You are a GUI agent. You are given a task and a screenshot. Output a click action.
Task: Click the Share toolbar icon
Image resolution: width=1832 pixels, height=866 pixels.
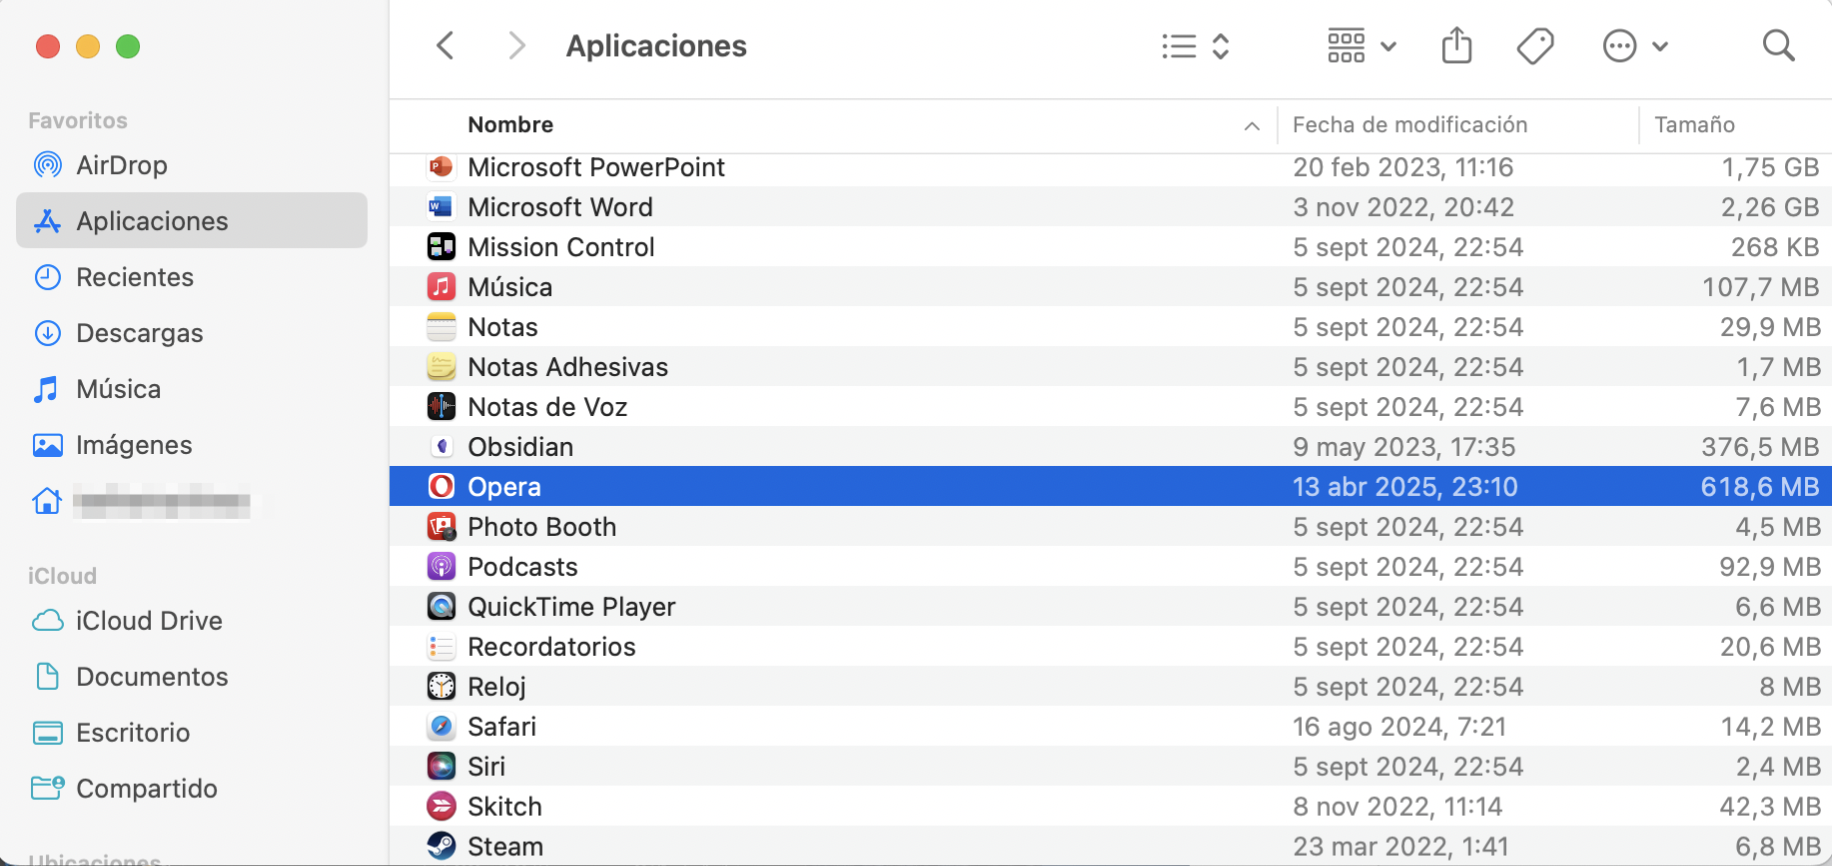coord(1457,46)
